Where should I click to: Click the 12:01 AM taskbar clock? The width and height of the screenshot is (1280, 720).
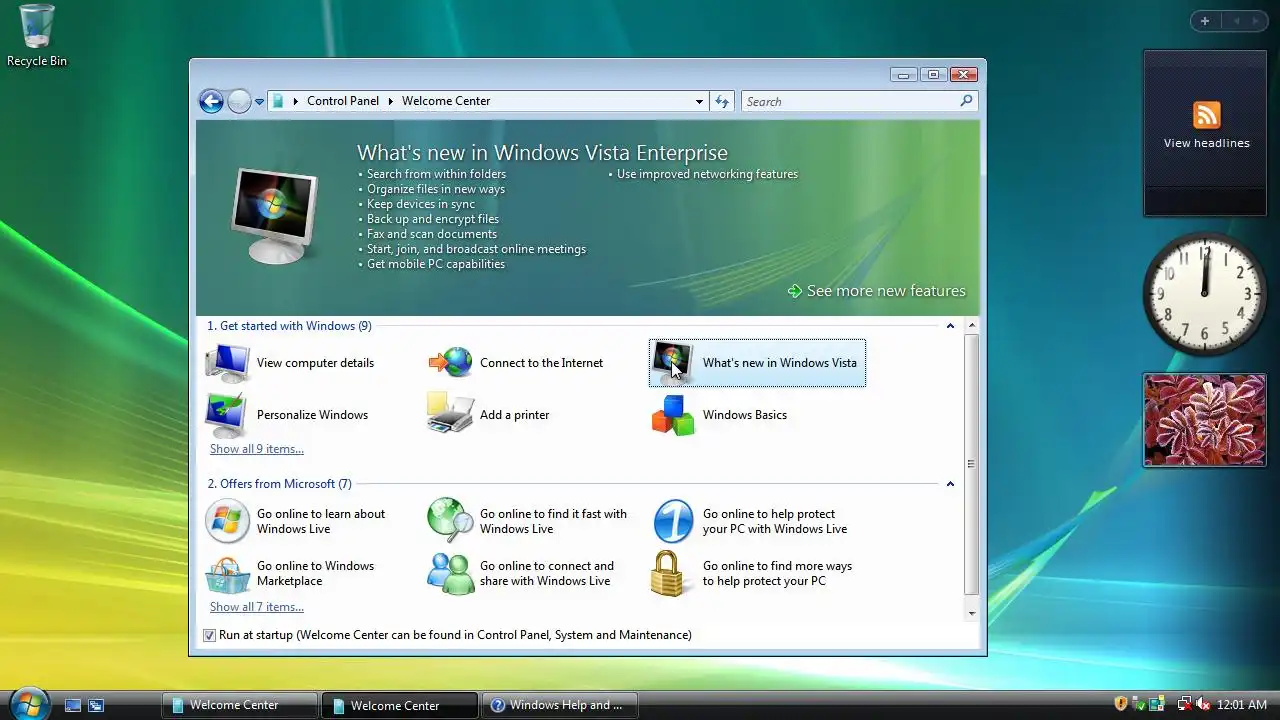pos(1242,705)
